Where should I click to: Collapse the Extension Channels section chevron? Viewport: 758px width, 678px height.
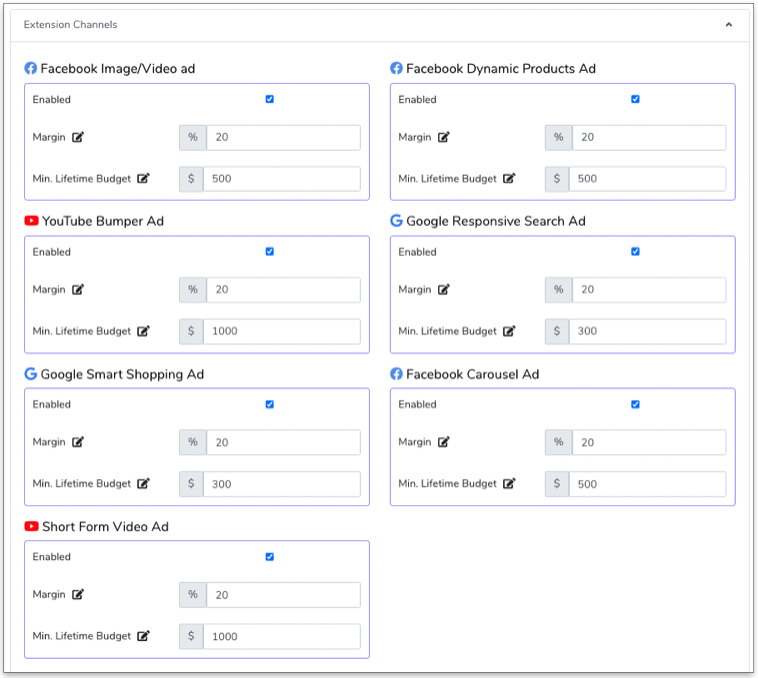click(x=729, y=24)
